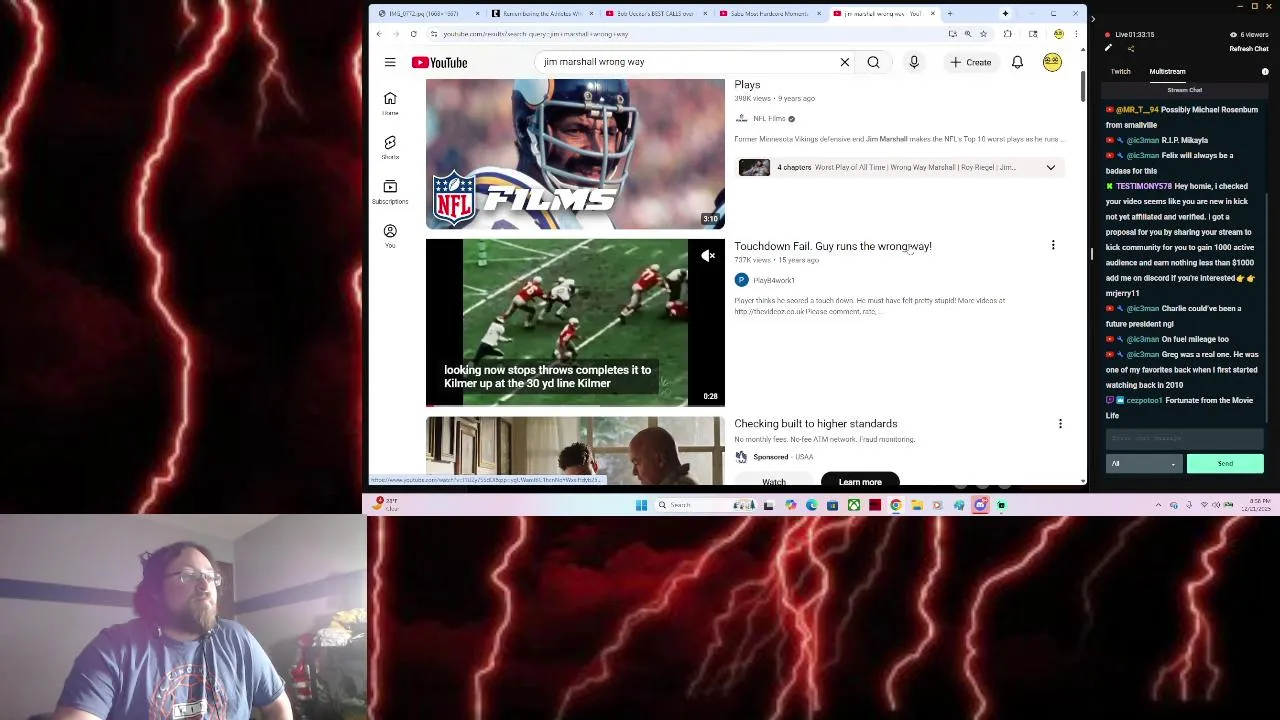Open the notifications bell
1280x720 pixels.
(1017, 62)
